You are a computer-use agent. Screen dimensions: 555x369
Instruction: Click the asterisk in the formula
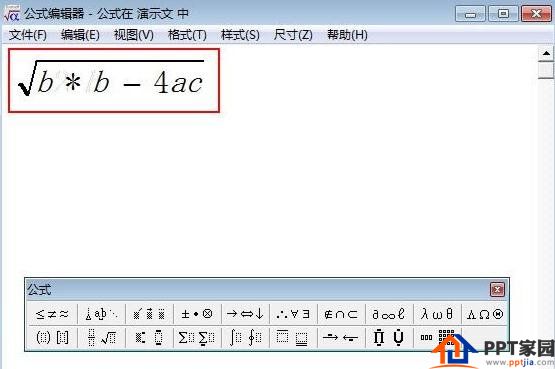pyautogui.click(x=73, y=83)
